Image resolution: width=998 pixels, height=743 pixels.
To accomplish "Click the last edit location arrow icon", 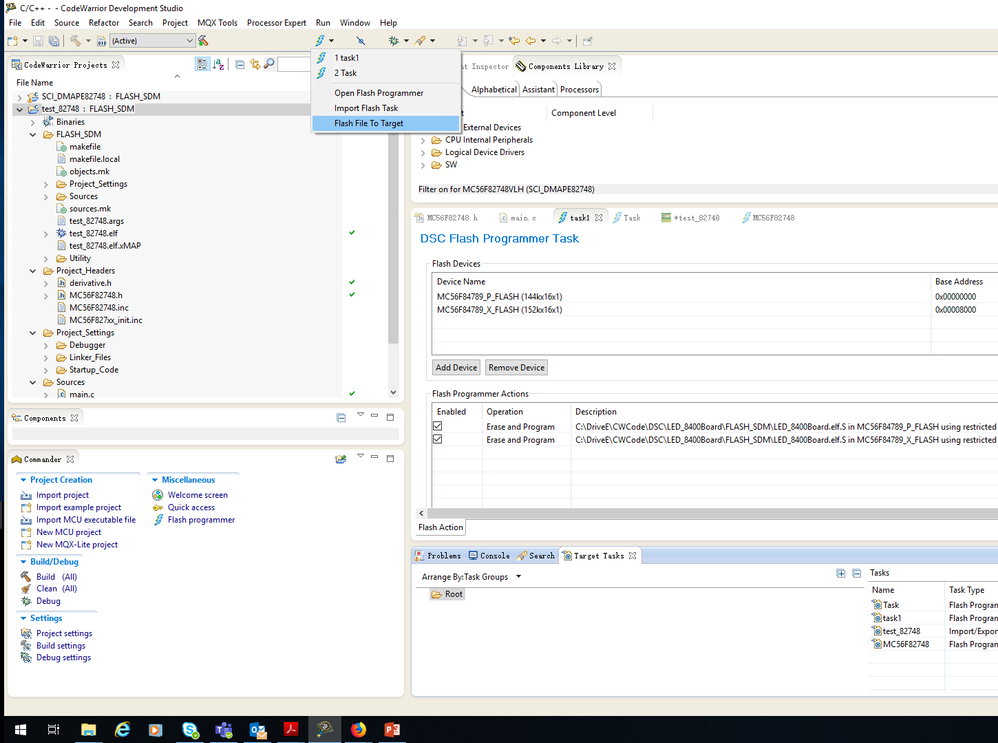I will pos(514,41).
